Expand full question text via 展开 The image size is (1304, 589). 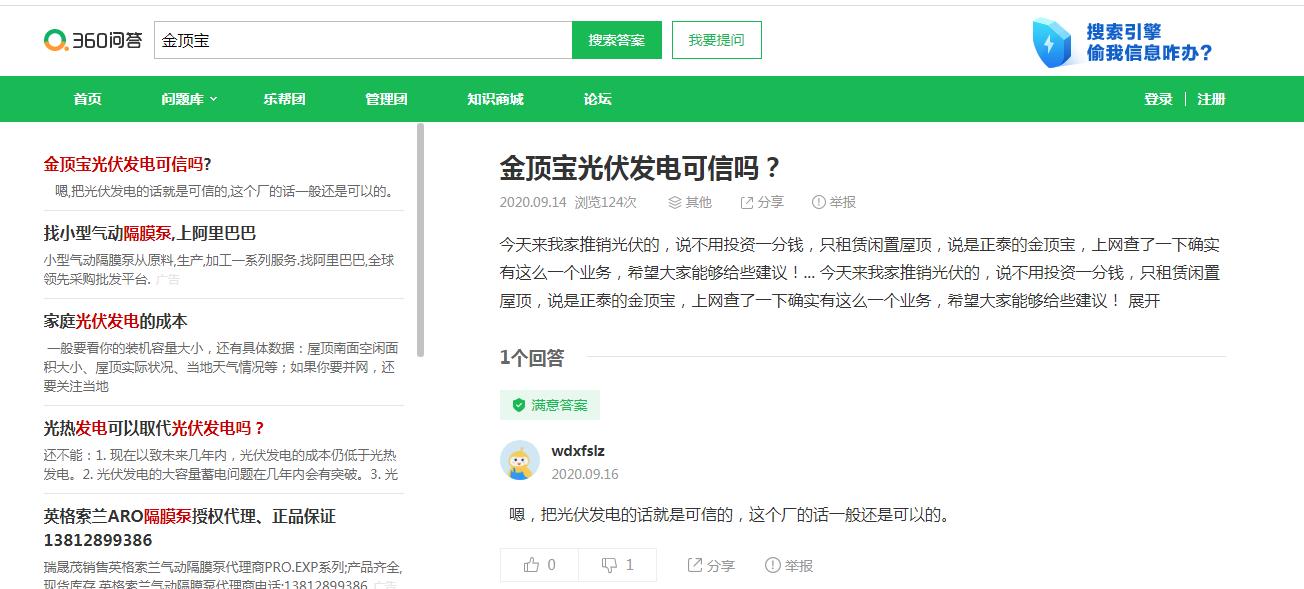click(x=1144, y=300)
